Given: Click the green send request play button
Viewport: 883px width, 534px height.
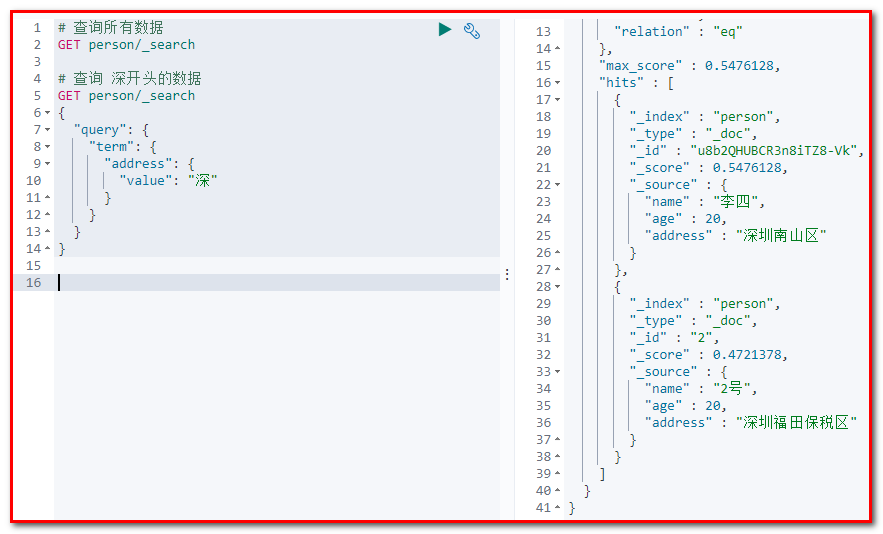Looking at the screenshot, I should click(445, 30).
